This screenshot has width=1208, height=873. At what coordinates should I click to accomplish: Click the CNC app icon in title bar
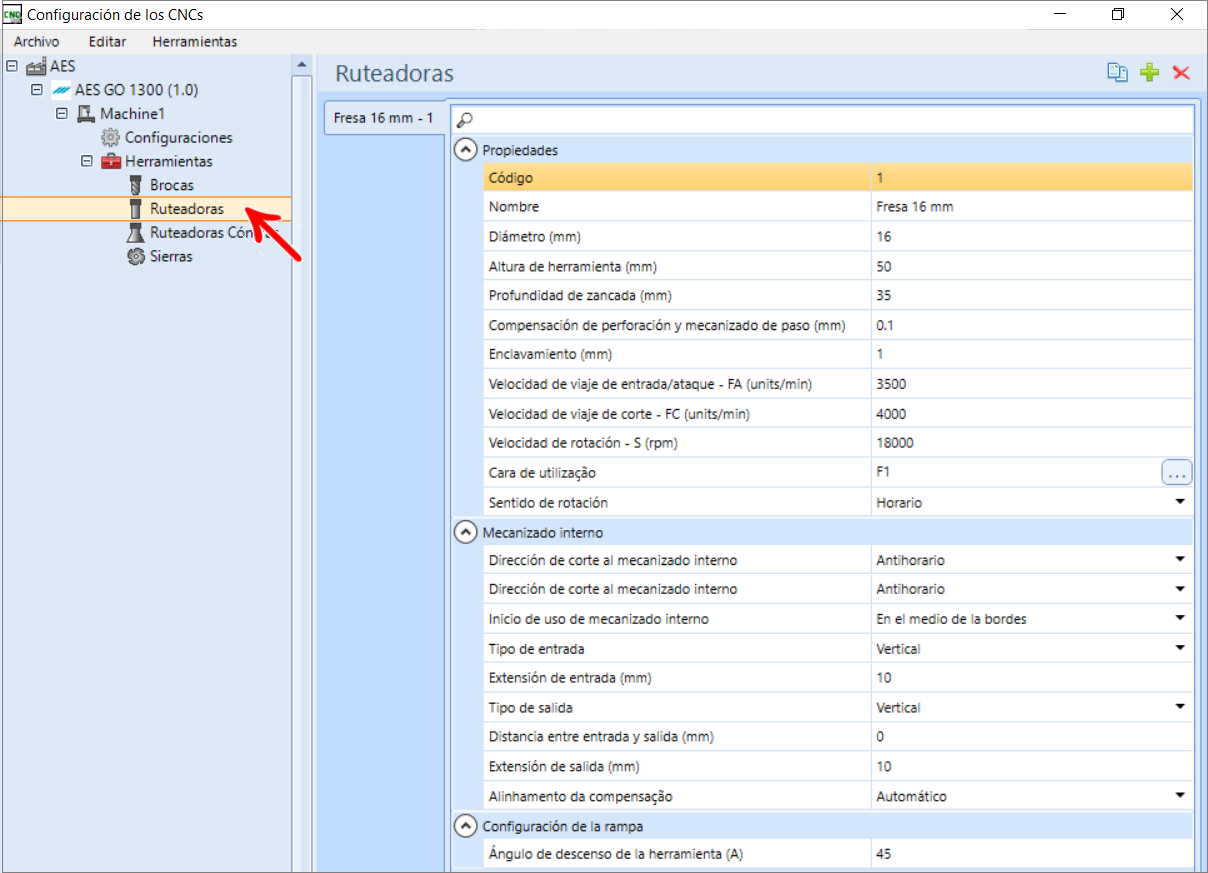tap(12, 14)
